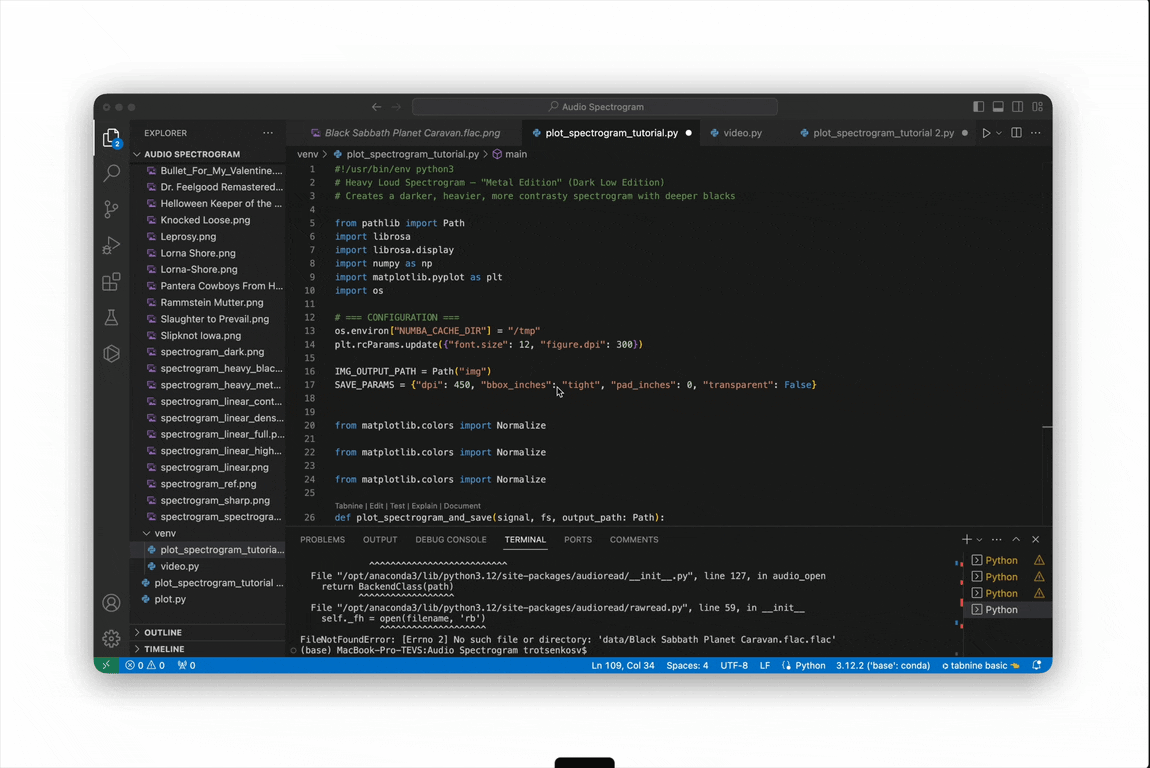
Task: Expand the OUTLINE section
Action: point(162,633)
